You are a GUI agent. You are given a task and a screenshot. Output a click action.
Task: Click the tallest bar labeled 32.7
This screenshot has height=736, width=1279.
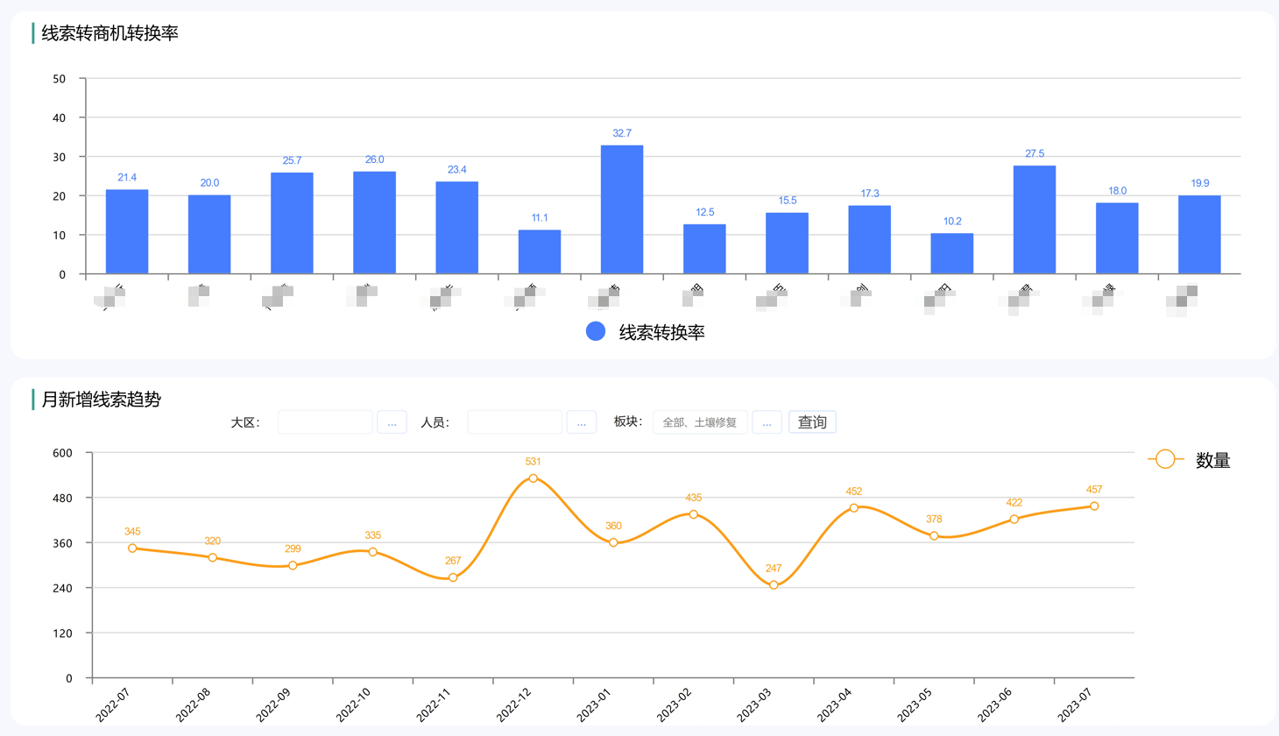622,210
